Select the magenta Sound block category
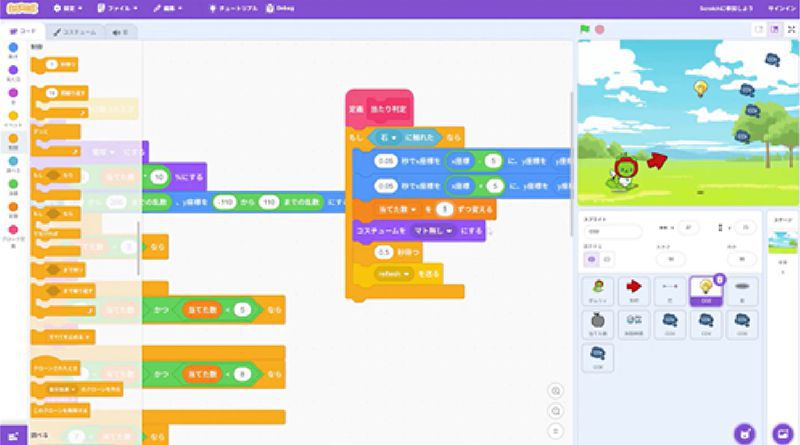Viewport: 800px width, 445px height. pos(13,95)
